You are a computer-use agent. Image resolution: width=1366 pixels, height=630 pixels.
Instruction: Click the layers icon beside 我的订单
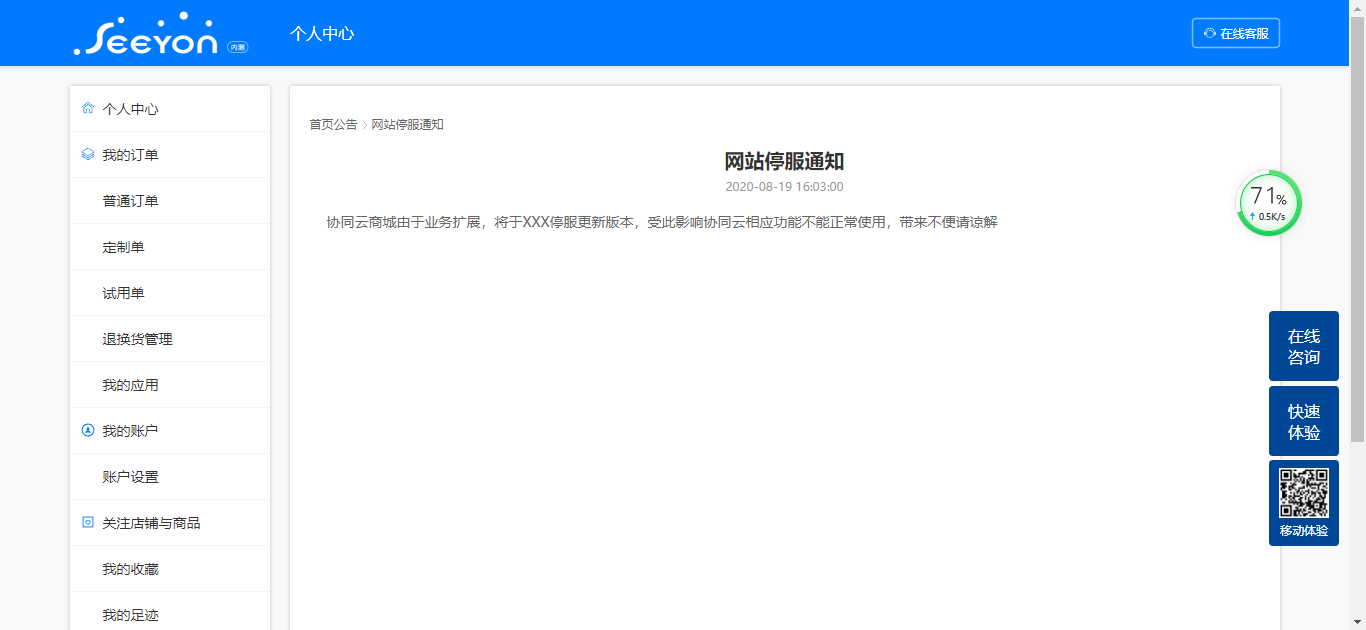(88, 154)
